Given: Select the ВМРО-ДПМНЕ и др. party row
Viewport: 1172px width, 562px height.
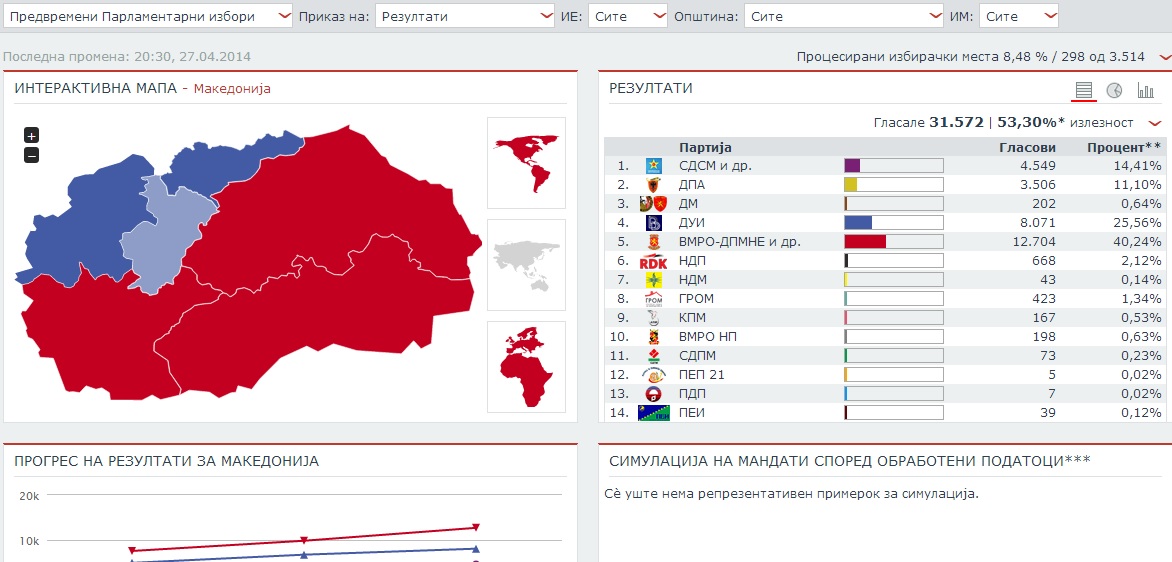Looking at the screenshot, I should point(740,242).
